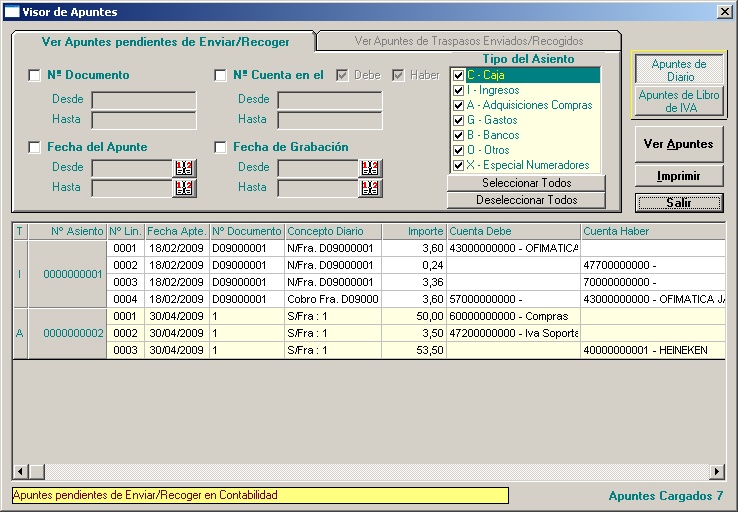The height and width of the screenshot is (512, 738).
Task: Close the Visor de Apuntes window
Action: (x=724, y=12)
